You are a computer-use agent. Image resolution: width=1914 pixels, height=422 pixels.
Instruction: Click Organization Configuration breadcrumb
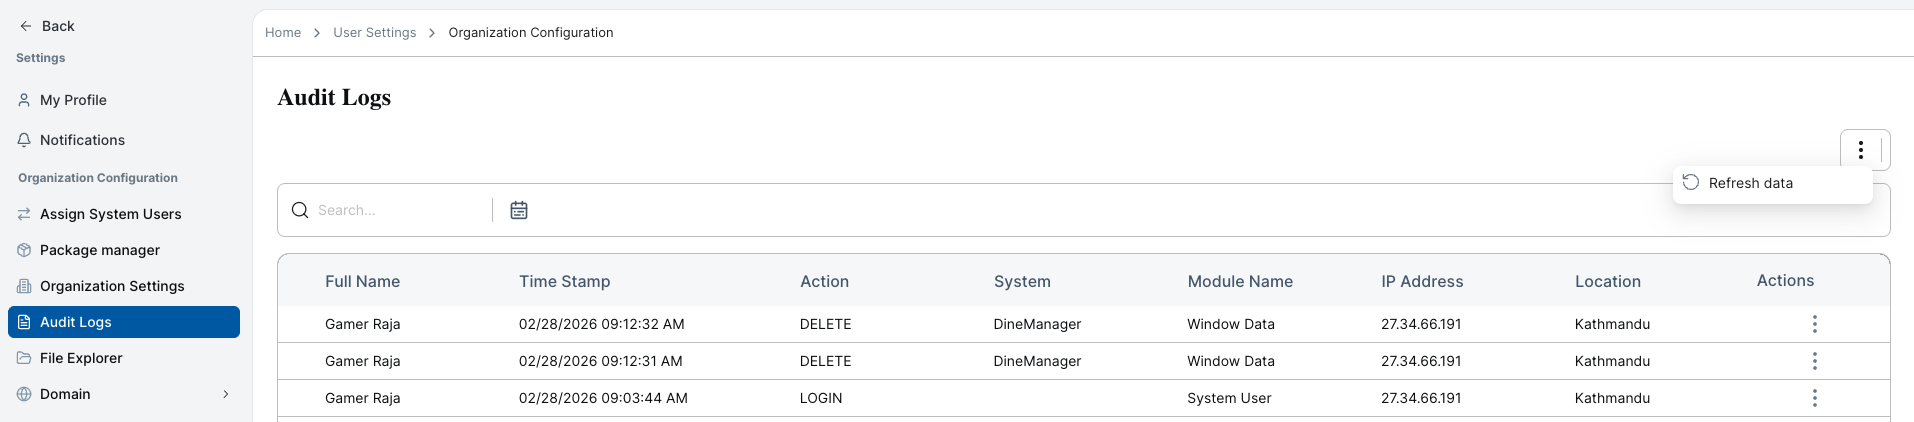click(531, 33)
